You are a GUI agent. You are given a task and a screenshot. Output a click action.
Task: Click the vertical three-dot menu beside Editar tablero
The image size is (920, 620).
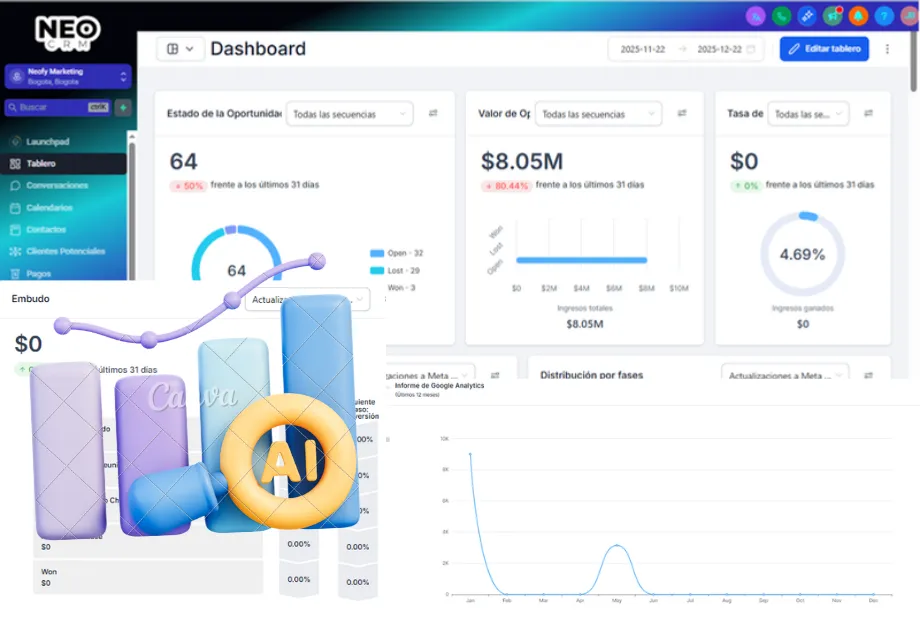point(887,49)
